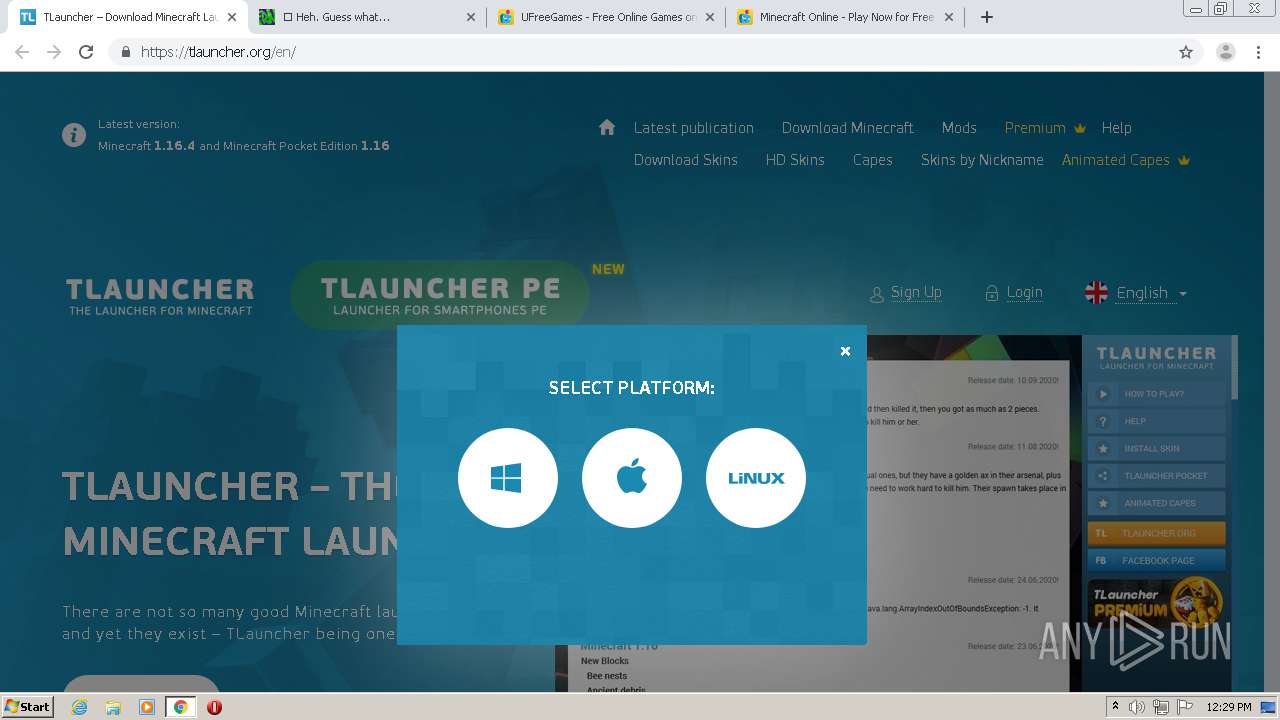Show hidden system tray icons
Image resolution: width=1280 pixels, height=720 pixels.
(1115, 707)
